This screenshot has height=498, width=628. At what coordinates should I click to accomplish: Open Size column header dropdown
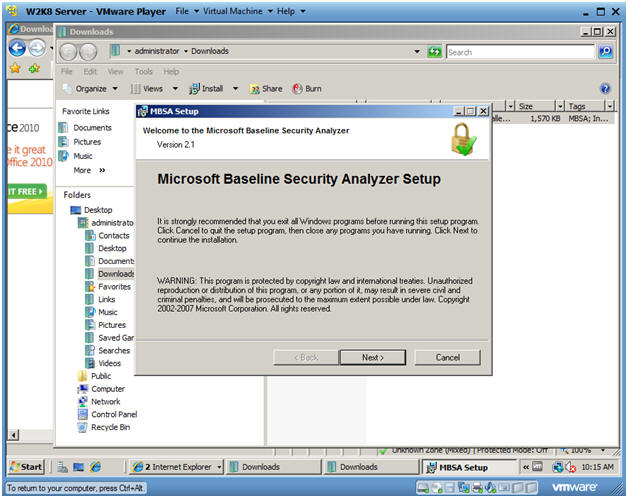[560, 106]
